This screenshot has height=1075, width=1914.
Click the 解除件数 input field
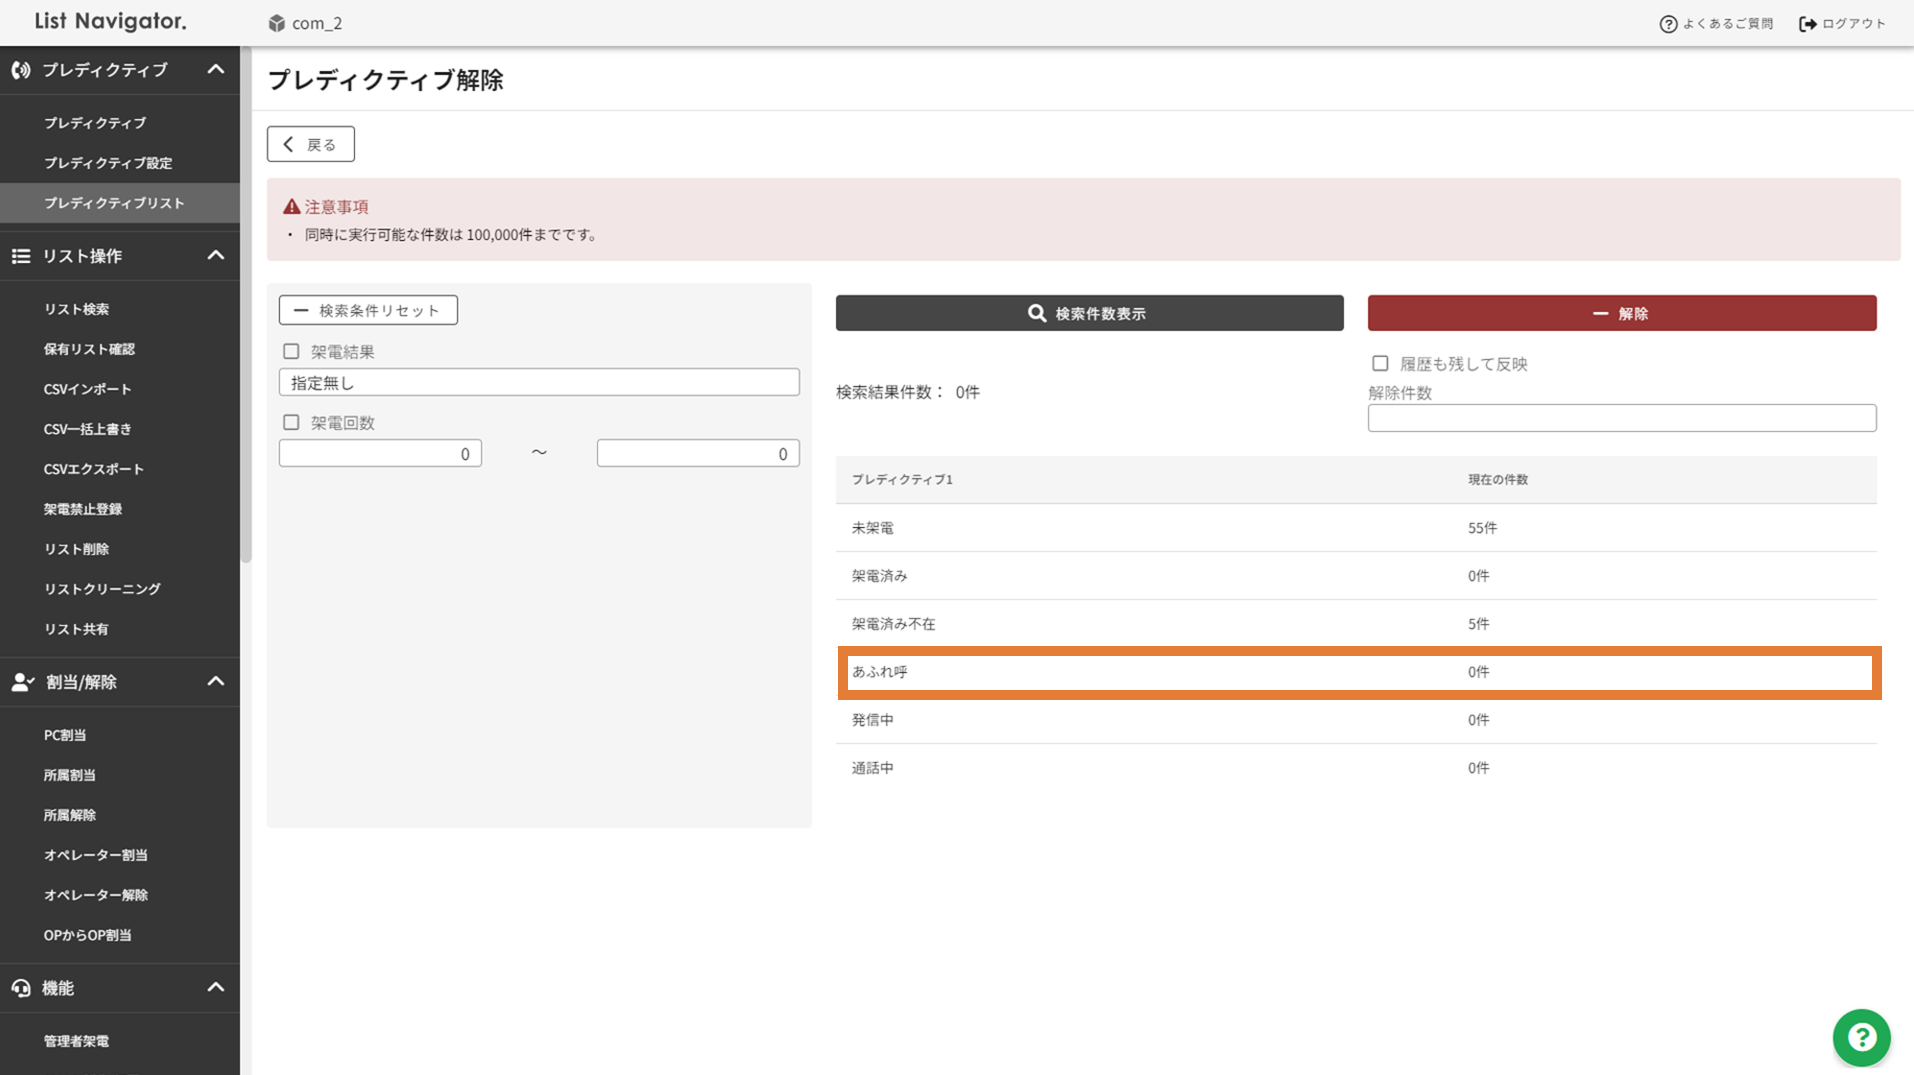coord(1621,418)
